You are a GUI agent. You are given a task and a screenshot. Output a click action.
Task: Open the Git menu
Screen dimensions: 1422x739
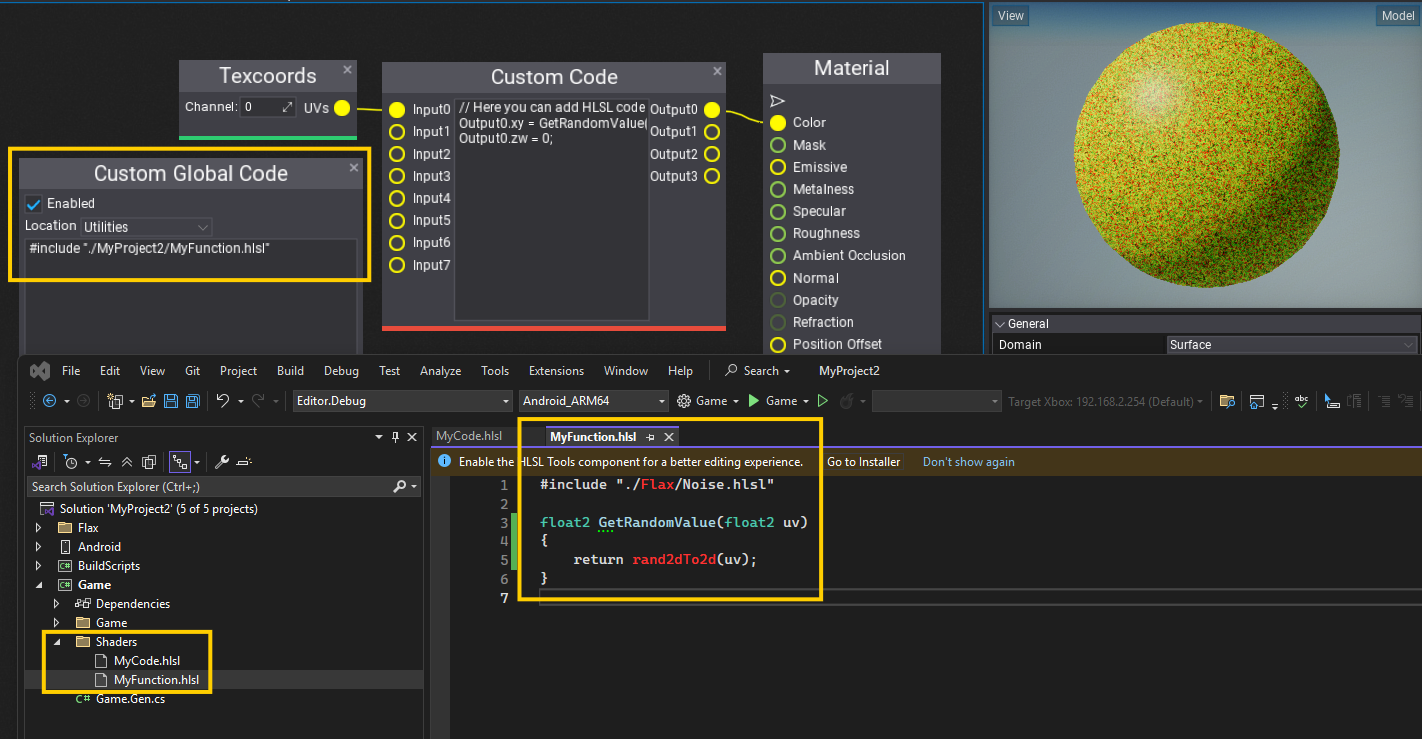[x=192, y=370]
